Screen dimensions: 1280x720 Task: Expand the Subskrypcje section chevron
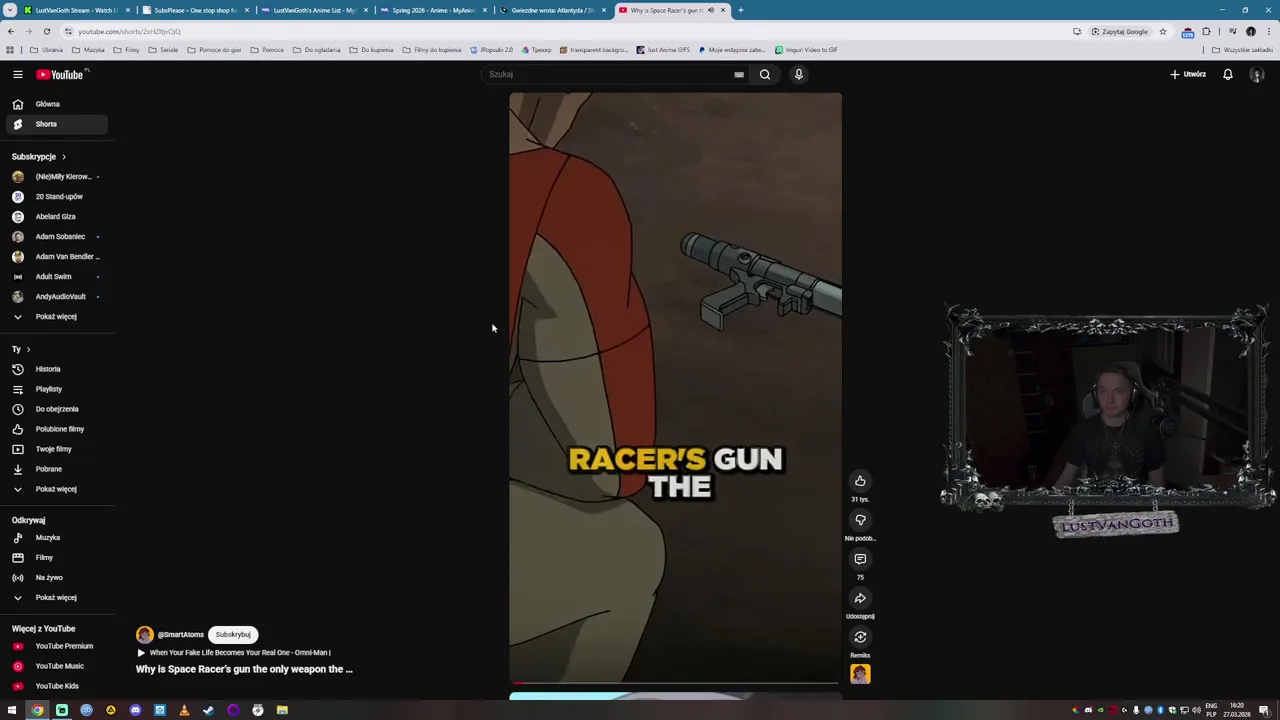point(63,156)
